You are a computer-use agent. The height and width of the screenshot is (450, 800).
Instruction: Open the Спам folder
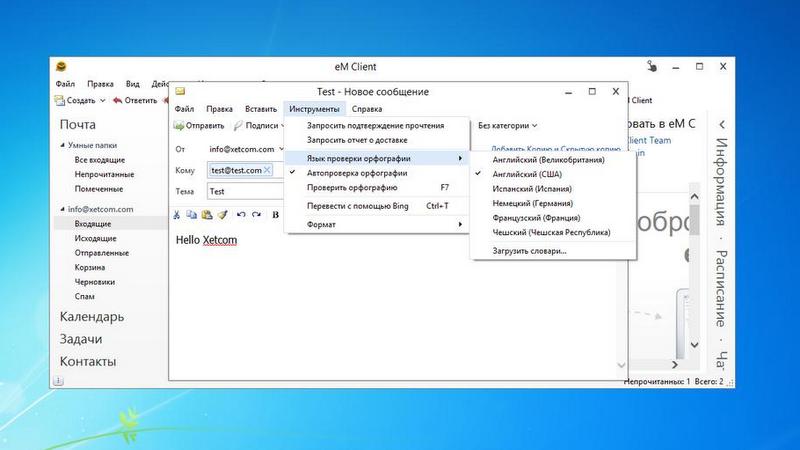pyautogui.click(x=84, y=296)
